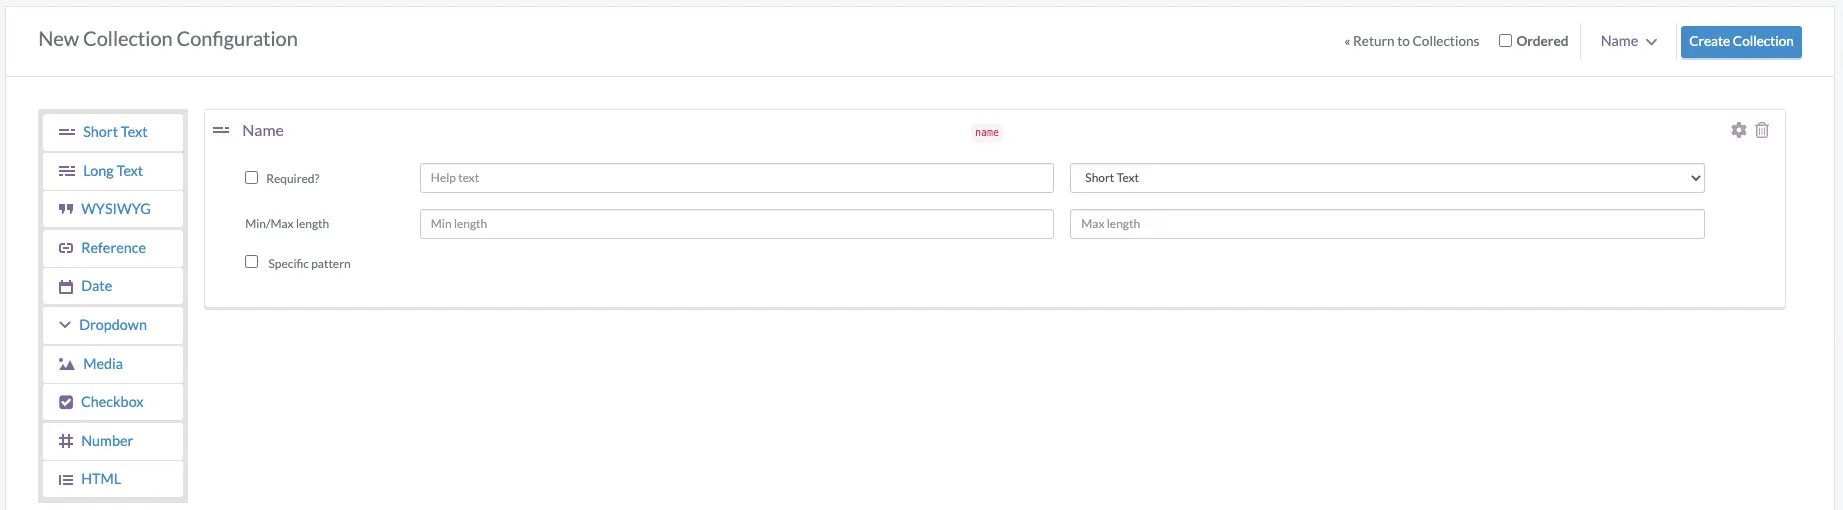This screenshot has height=510, width=1843.
Task: Click the drag handle beside Name field
Action: tap(221, 131)
